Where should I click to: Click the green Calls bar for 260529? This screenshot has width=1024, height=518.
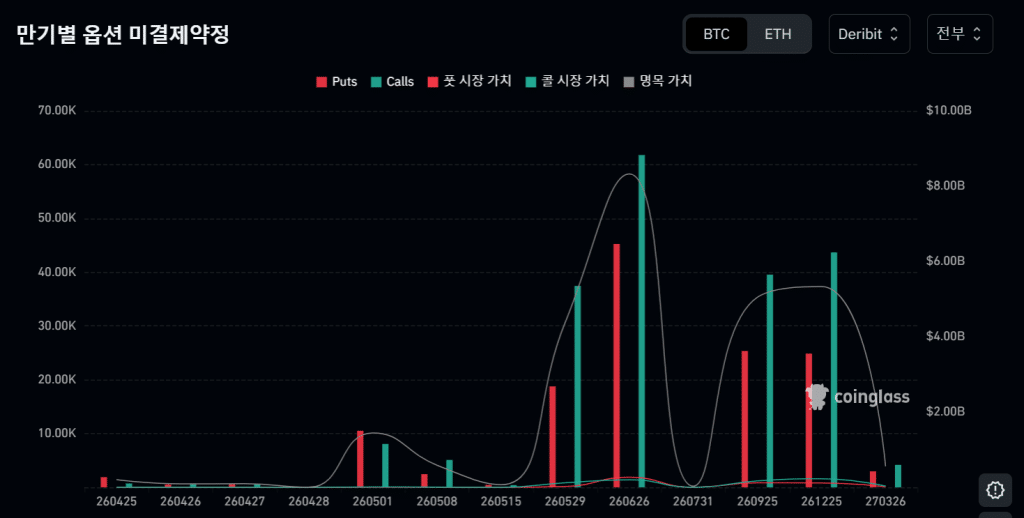tap(578, 387)
